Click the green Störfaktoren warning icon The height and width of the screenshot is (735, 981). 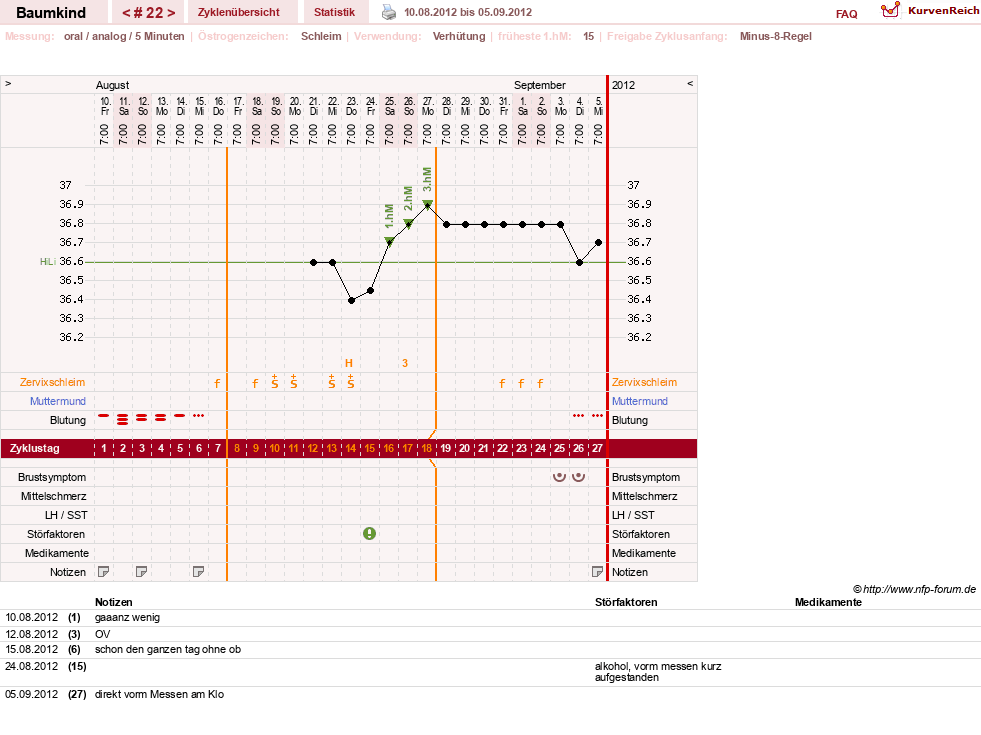pos(370,534)
